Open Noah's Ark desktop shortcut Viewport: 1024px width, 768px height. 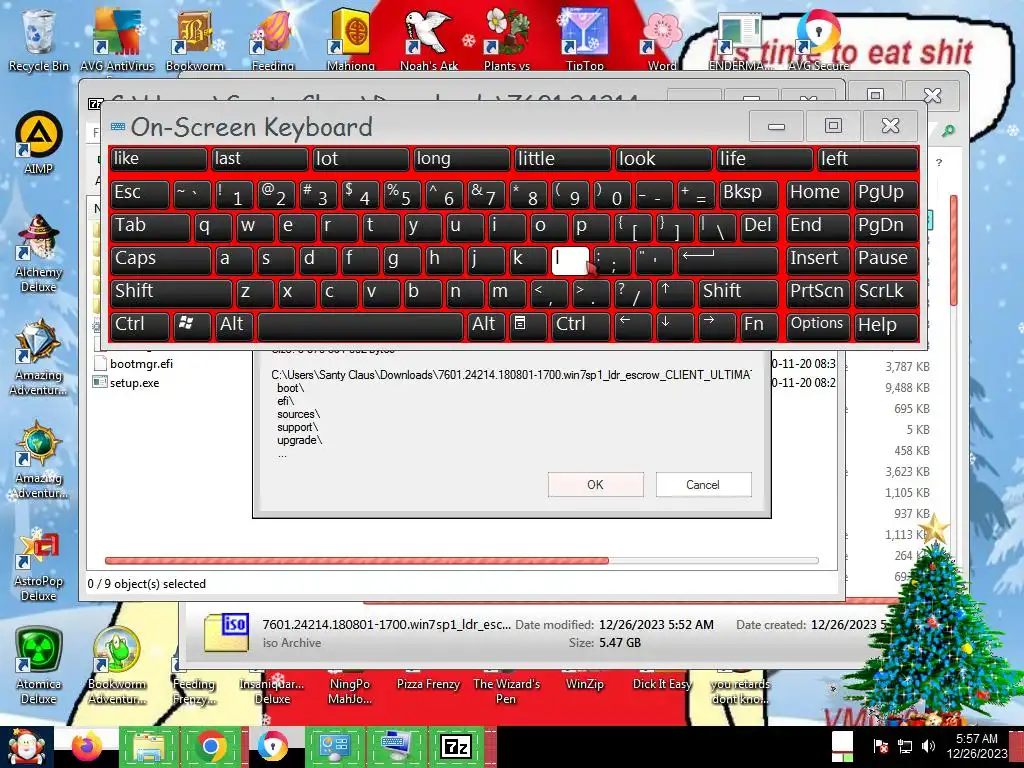[429, 38]
